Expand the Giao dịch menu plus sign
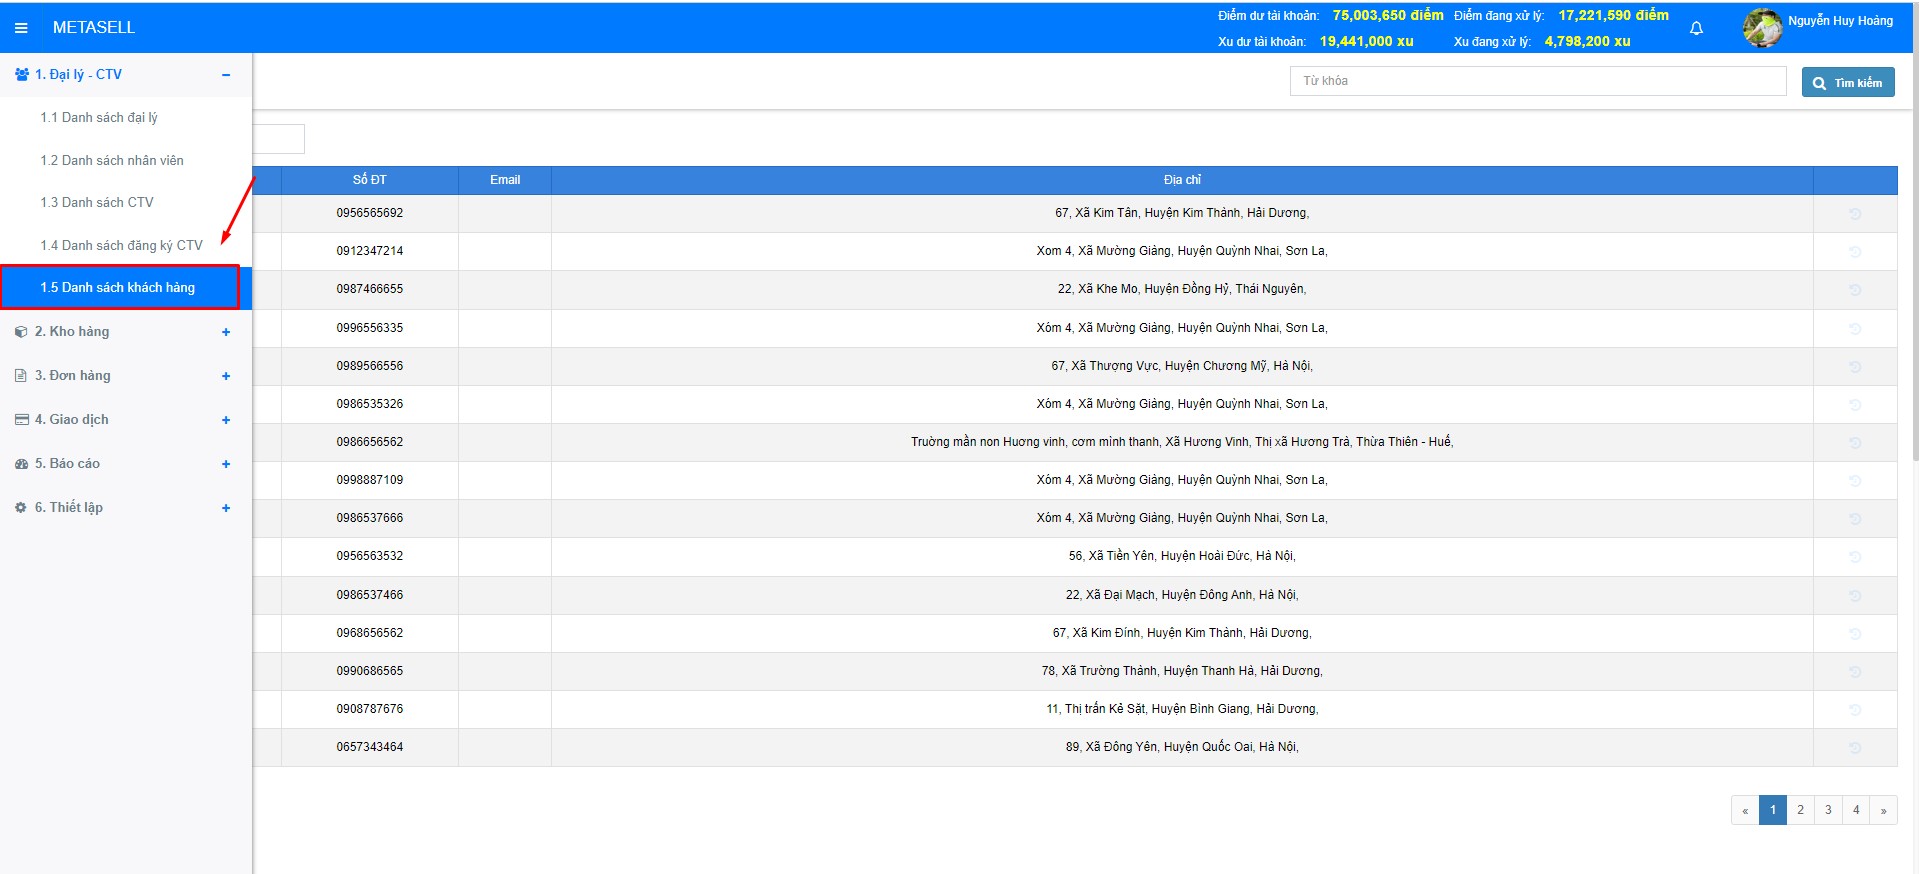The width and height of the screenshot is (1919, 874). (x=226, y=420)
